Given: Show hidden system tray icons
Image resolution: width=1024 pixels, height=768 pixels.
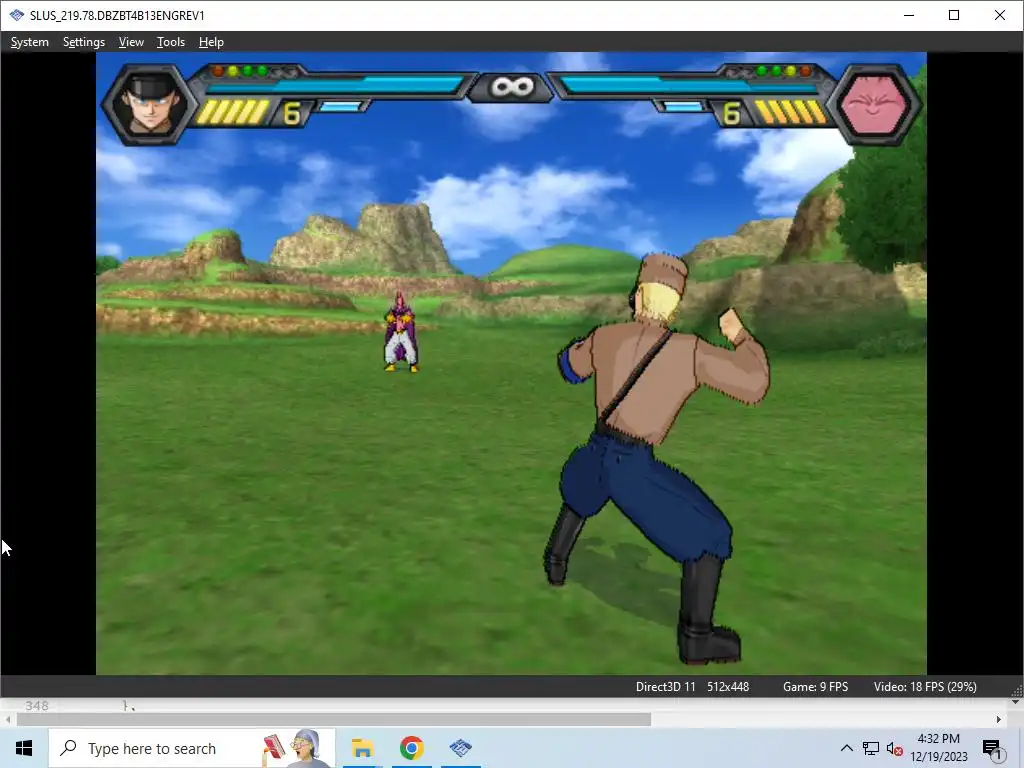Looking at the screenshot, I should (x=846, y=748).
